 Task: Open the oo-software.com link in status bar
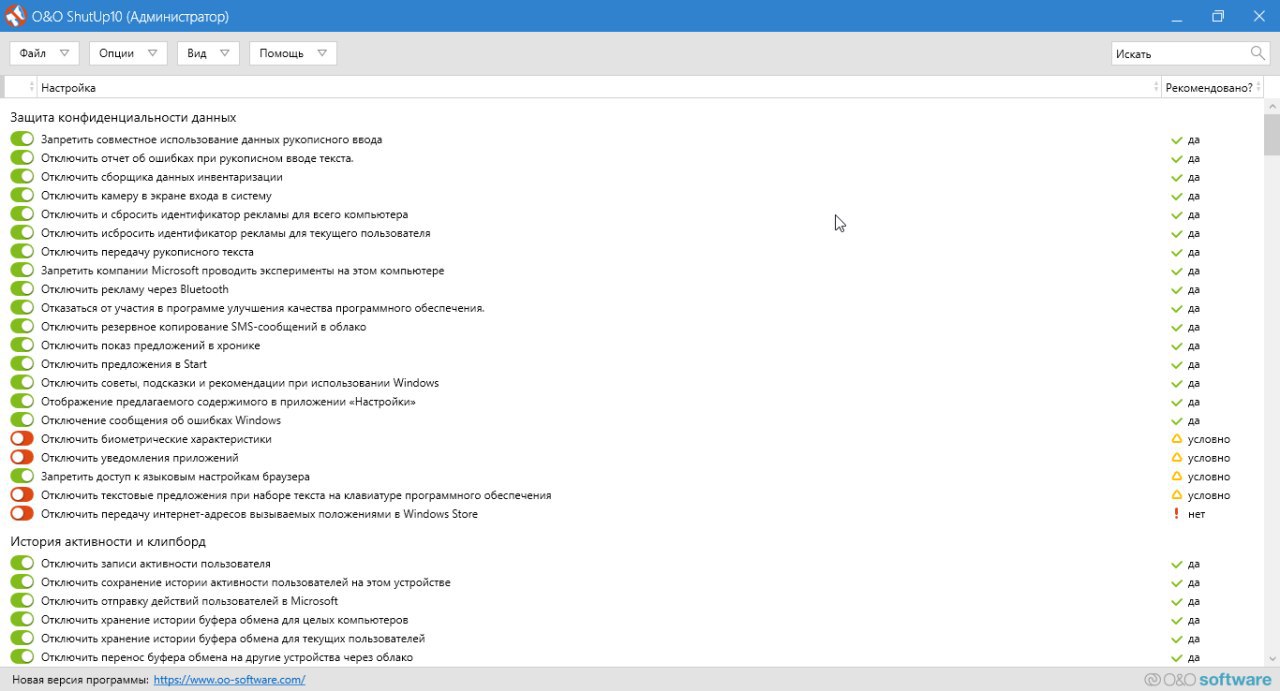click(x=229, y=680)
